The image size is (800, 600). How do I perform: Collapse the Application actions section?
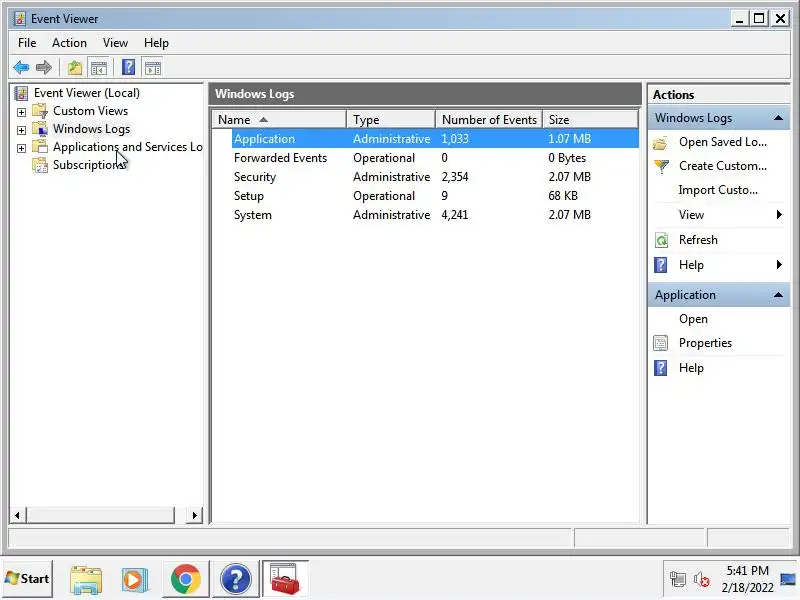tap(778, 295)
